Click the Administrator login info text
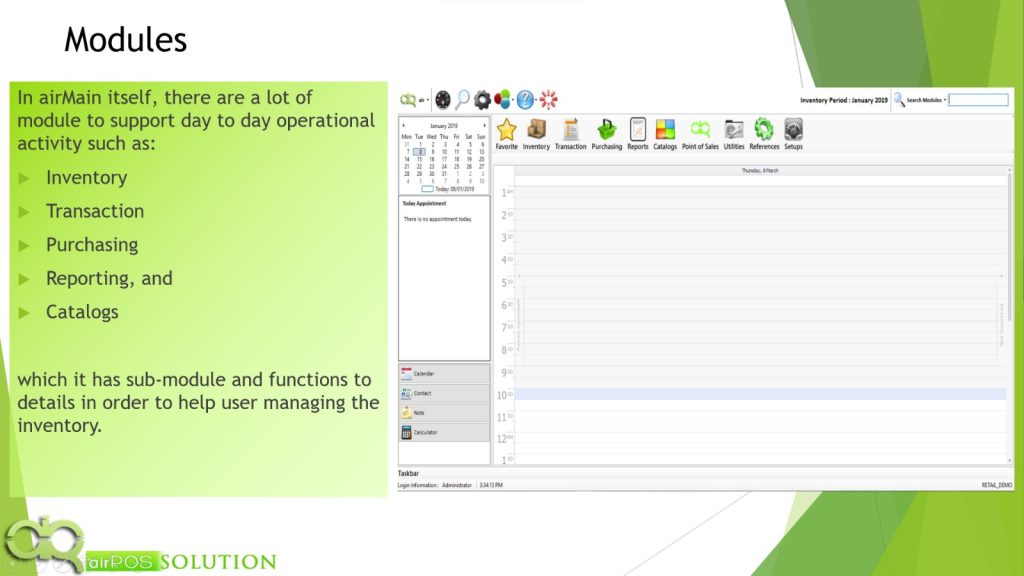1024x576 pixels. pos(456,485)
